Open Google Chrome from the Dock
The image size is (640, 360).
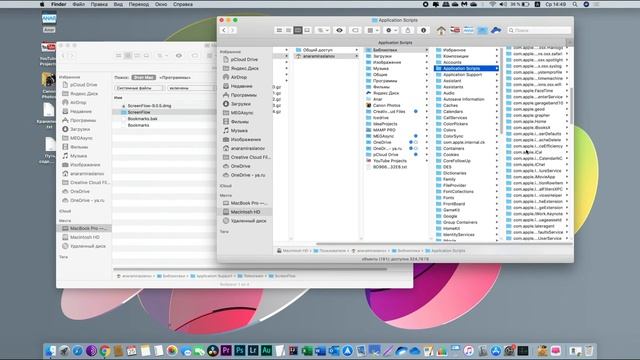[x=105, y=350]
